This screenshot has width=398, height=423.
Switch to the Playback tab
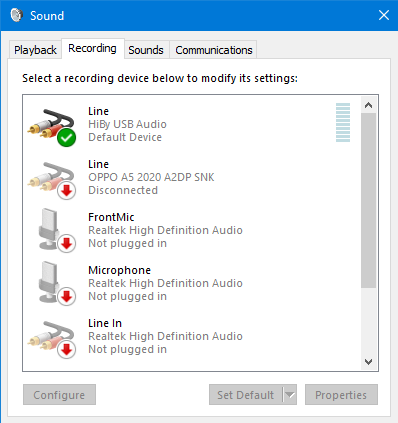[x=35, y=50]
